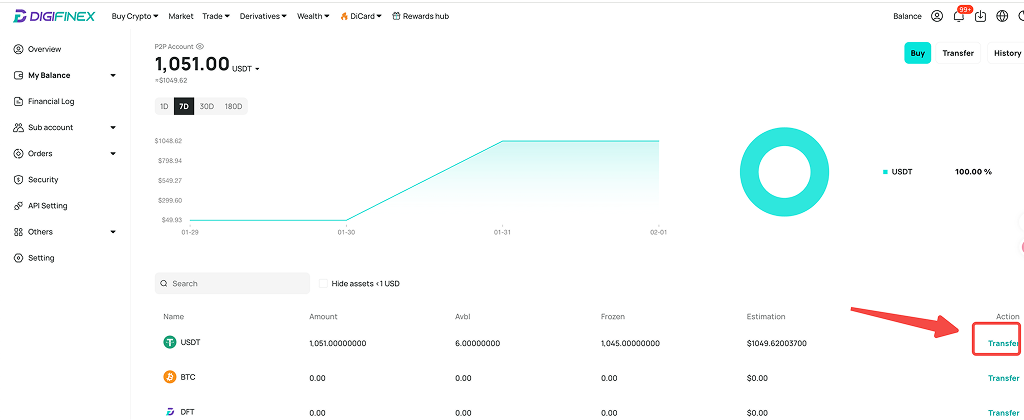This screenshot has height=420, width=1024.
Task: Click the Overview sidebar icon
Action: click(18, 49)
